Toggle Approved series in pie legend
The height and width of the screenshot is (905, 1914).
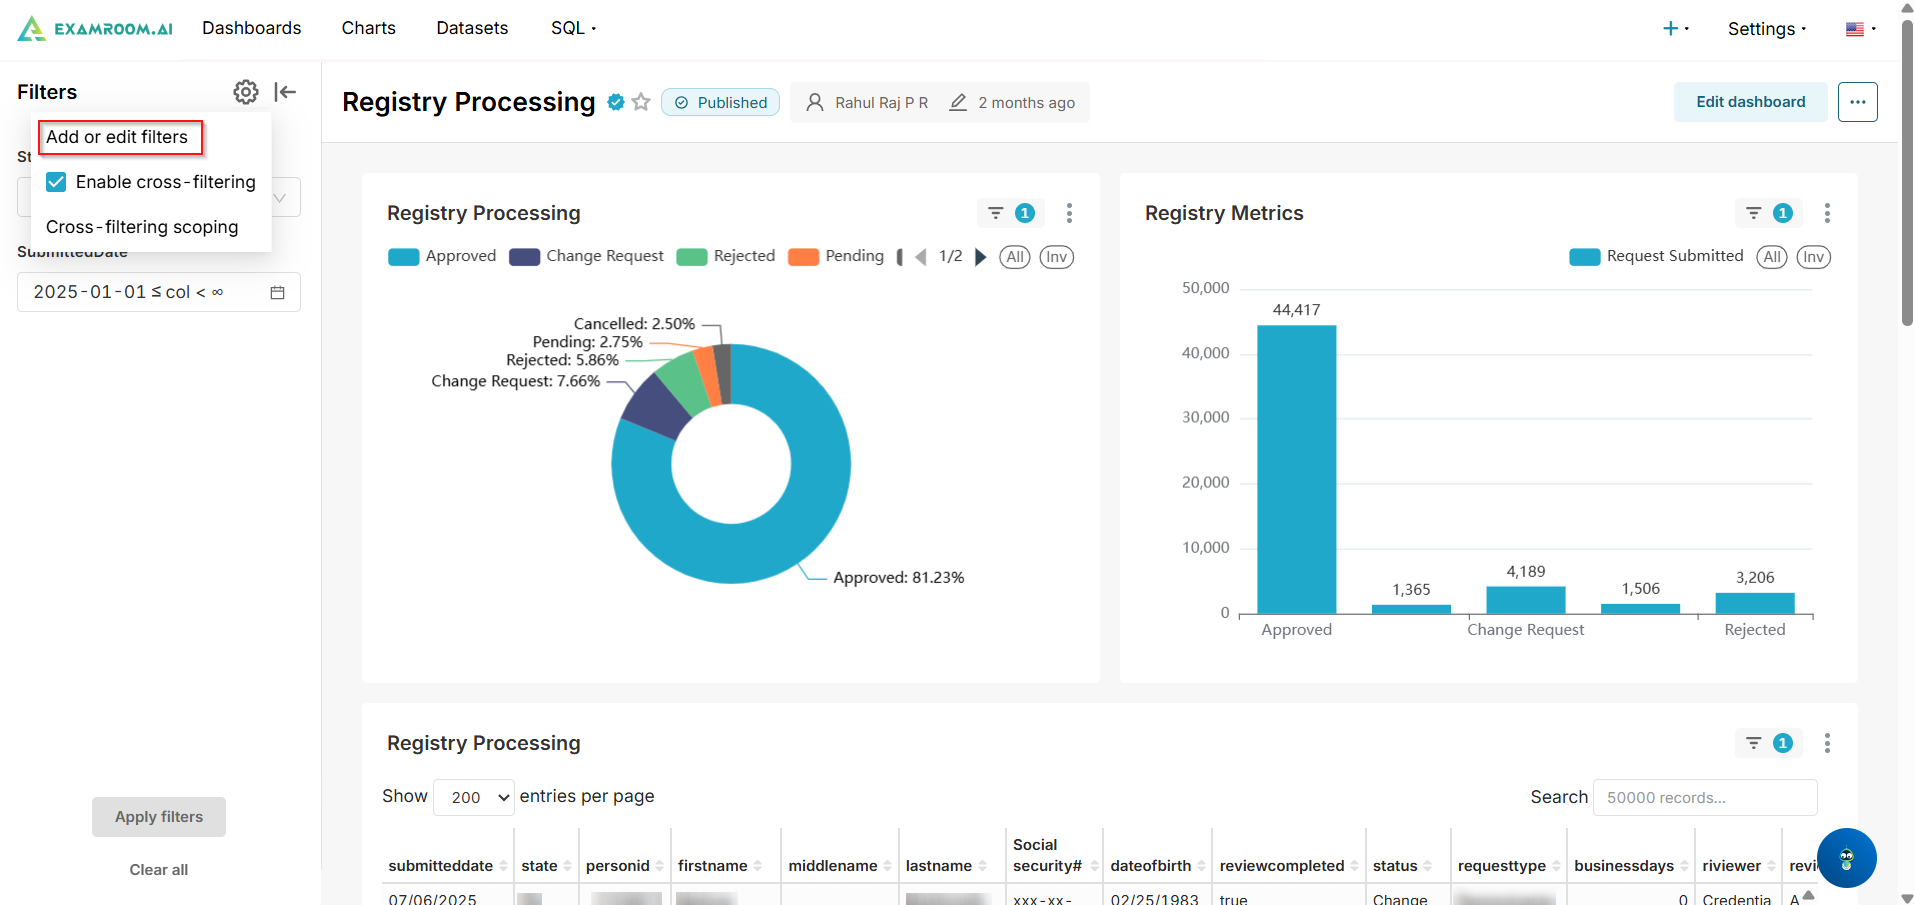(442, 257)
